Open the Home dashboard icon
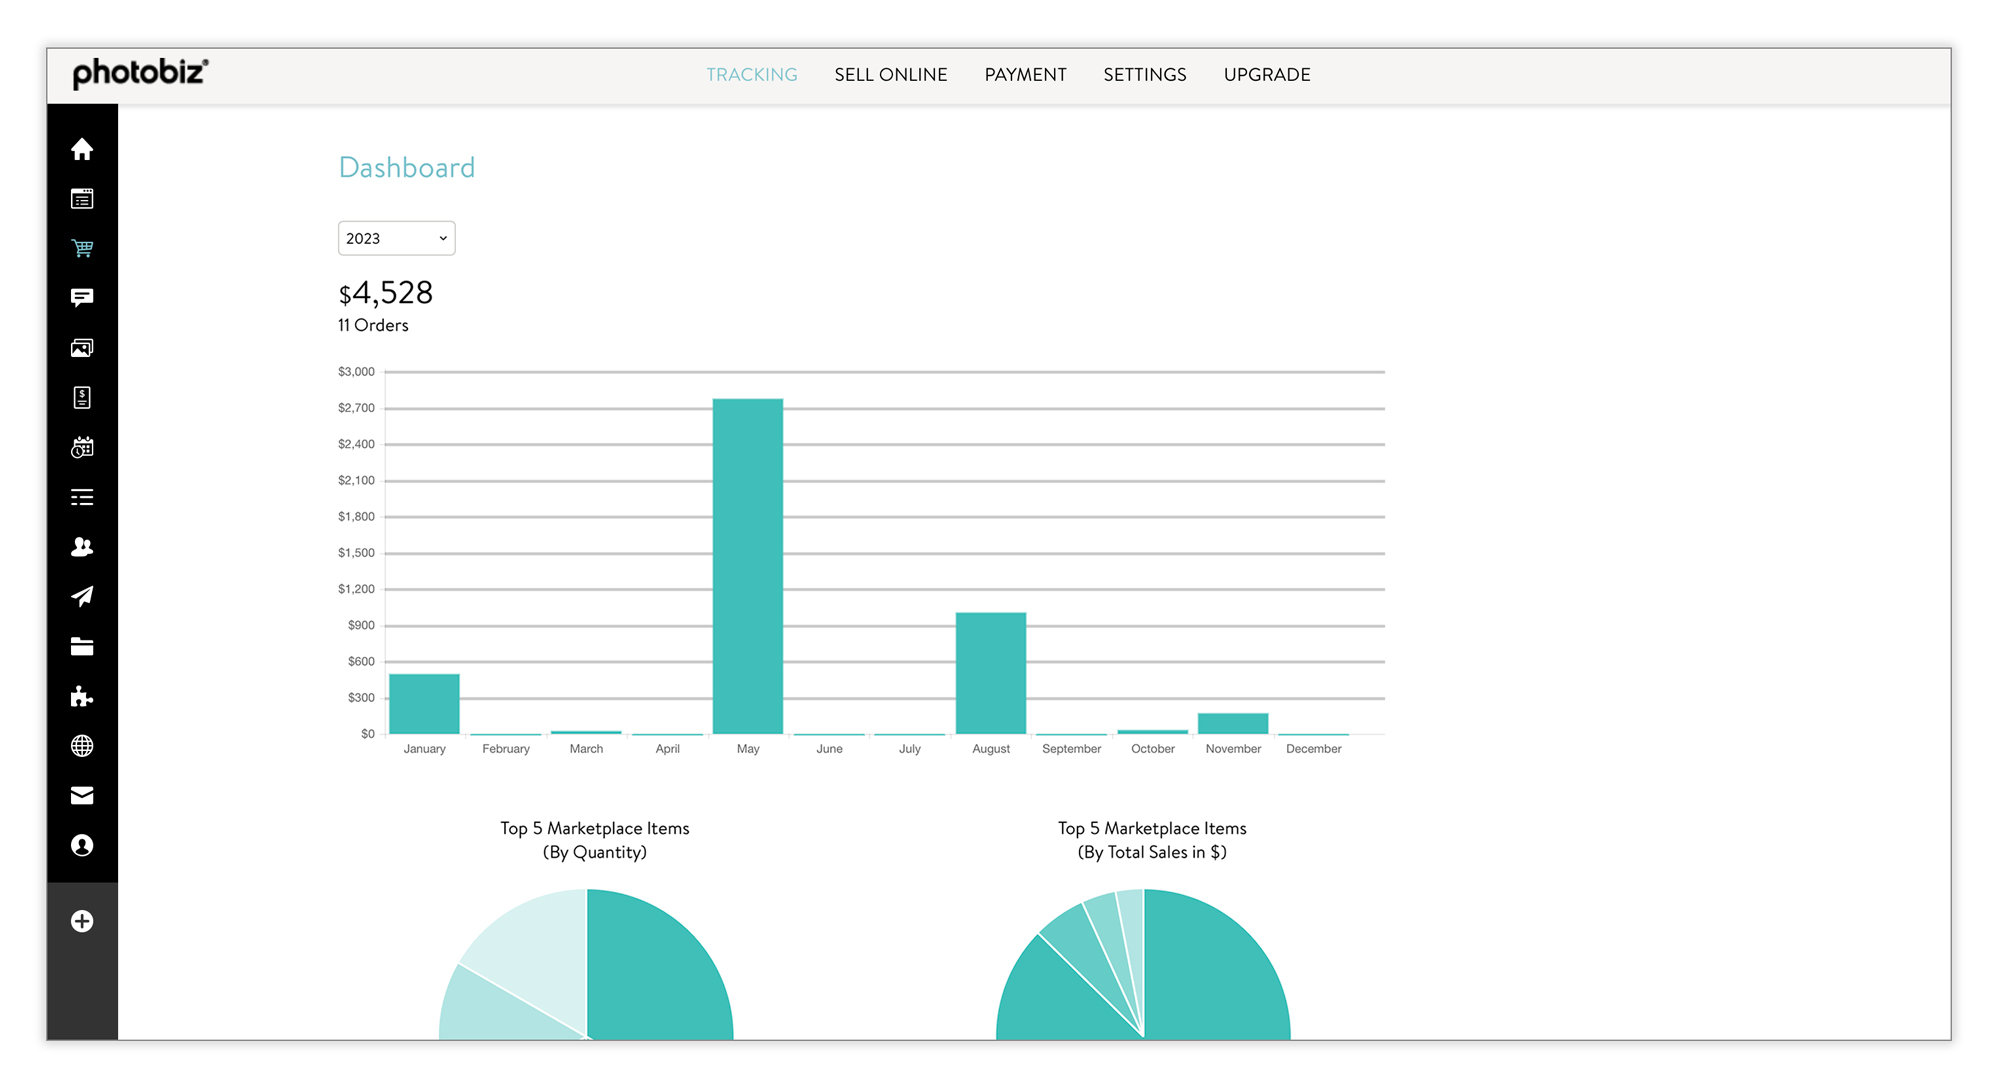The height and width of the screenshot is (1091, 2000). click(83, 150)
